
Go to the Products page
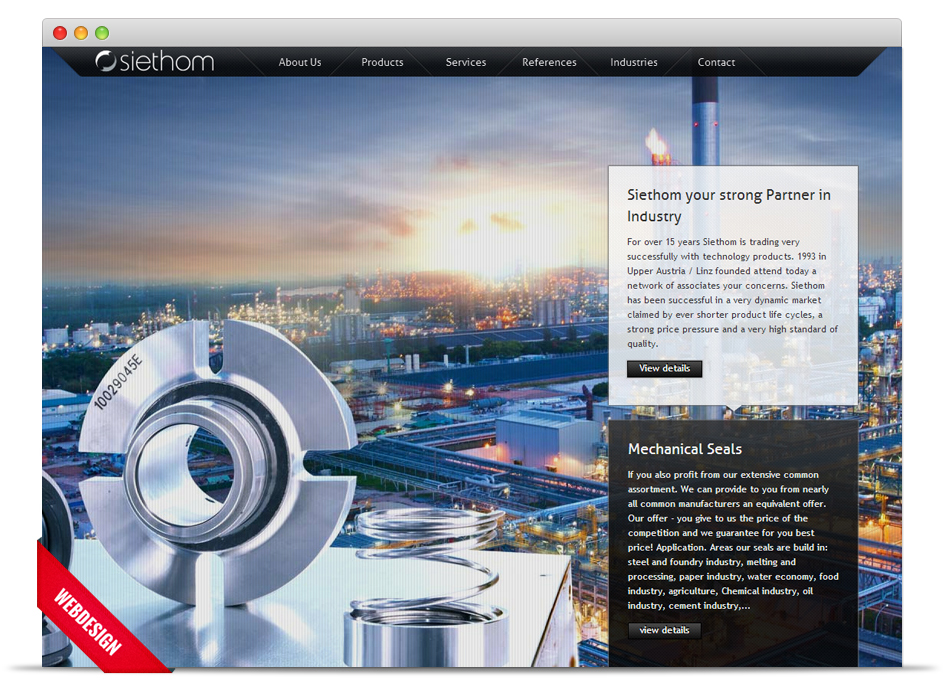coord(382,62)
